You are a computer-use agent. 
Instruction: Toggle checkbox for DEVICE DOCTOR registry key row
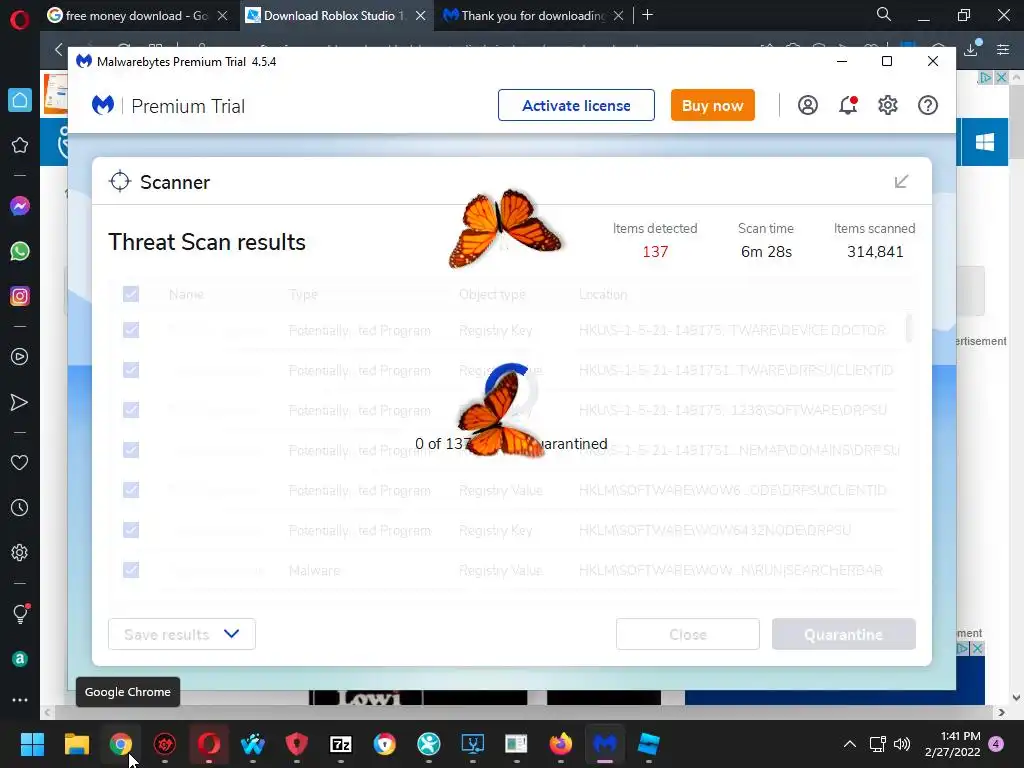[131, 330]
